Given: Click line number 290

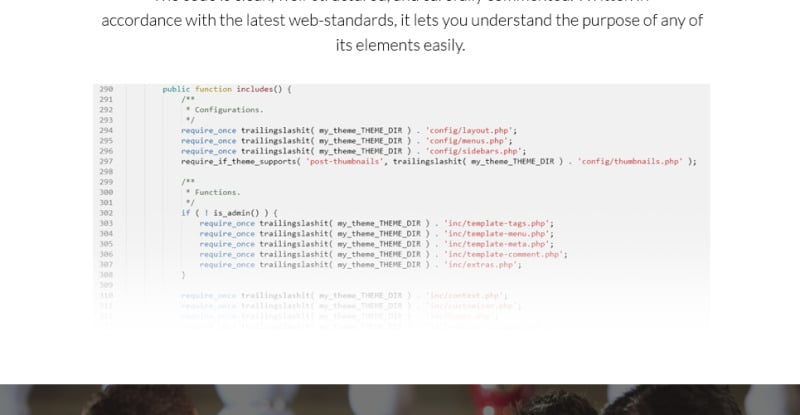Looking at the screenshot, I should tap(106, 89).
